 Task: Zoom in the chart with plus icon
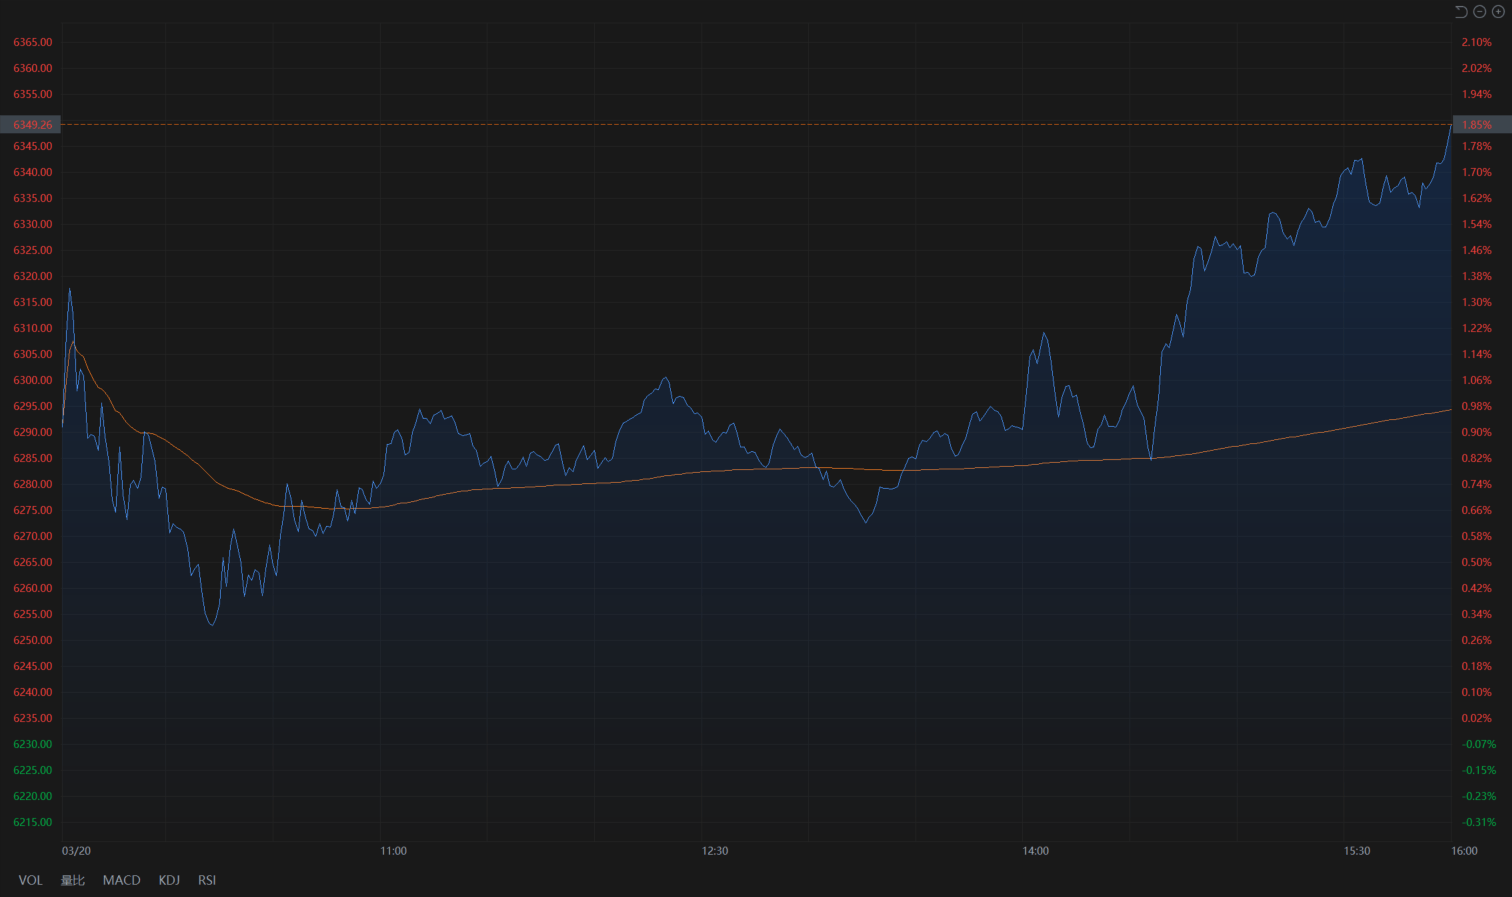click(1498, 12)
